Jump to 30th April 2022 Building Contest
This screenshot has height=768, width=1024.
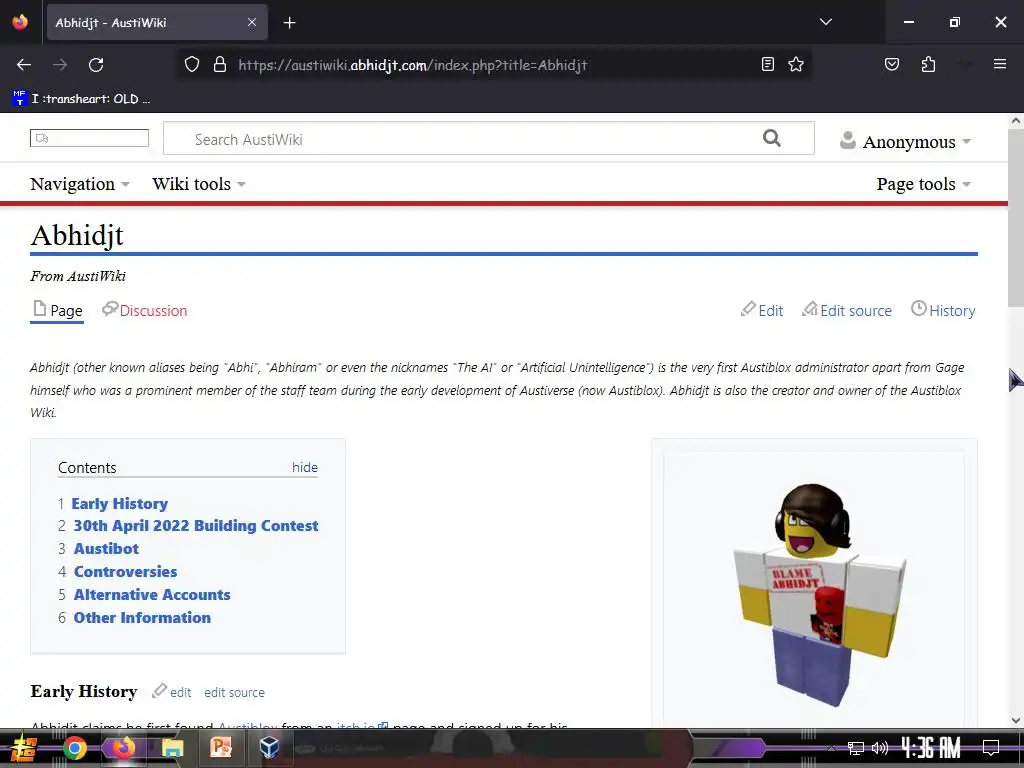pos(196,526)
